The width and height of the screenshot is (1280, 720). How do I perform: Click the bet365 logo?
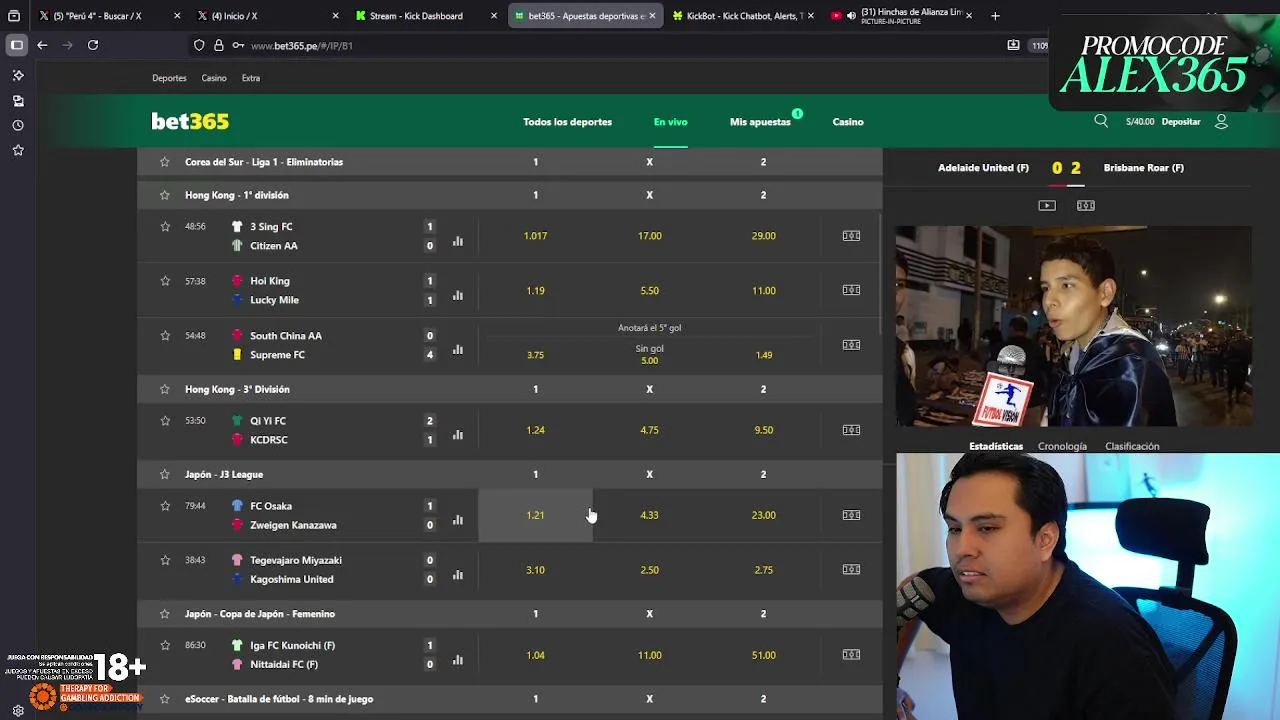coord(190,121)
